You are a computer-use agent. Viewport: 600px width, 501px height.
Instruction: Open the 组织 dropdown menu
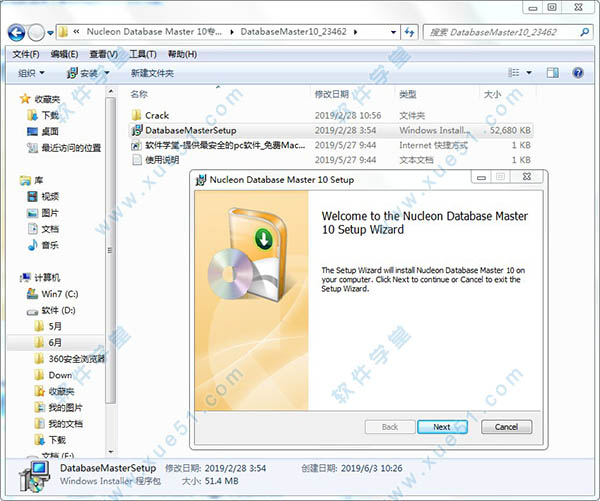click(30, 73)
